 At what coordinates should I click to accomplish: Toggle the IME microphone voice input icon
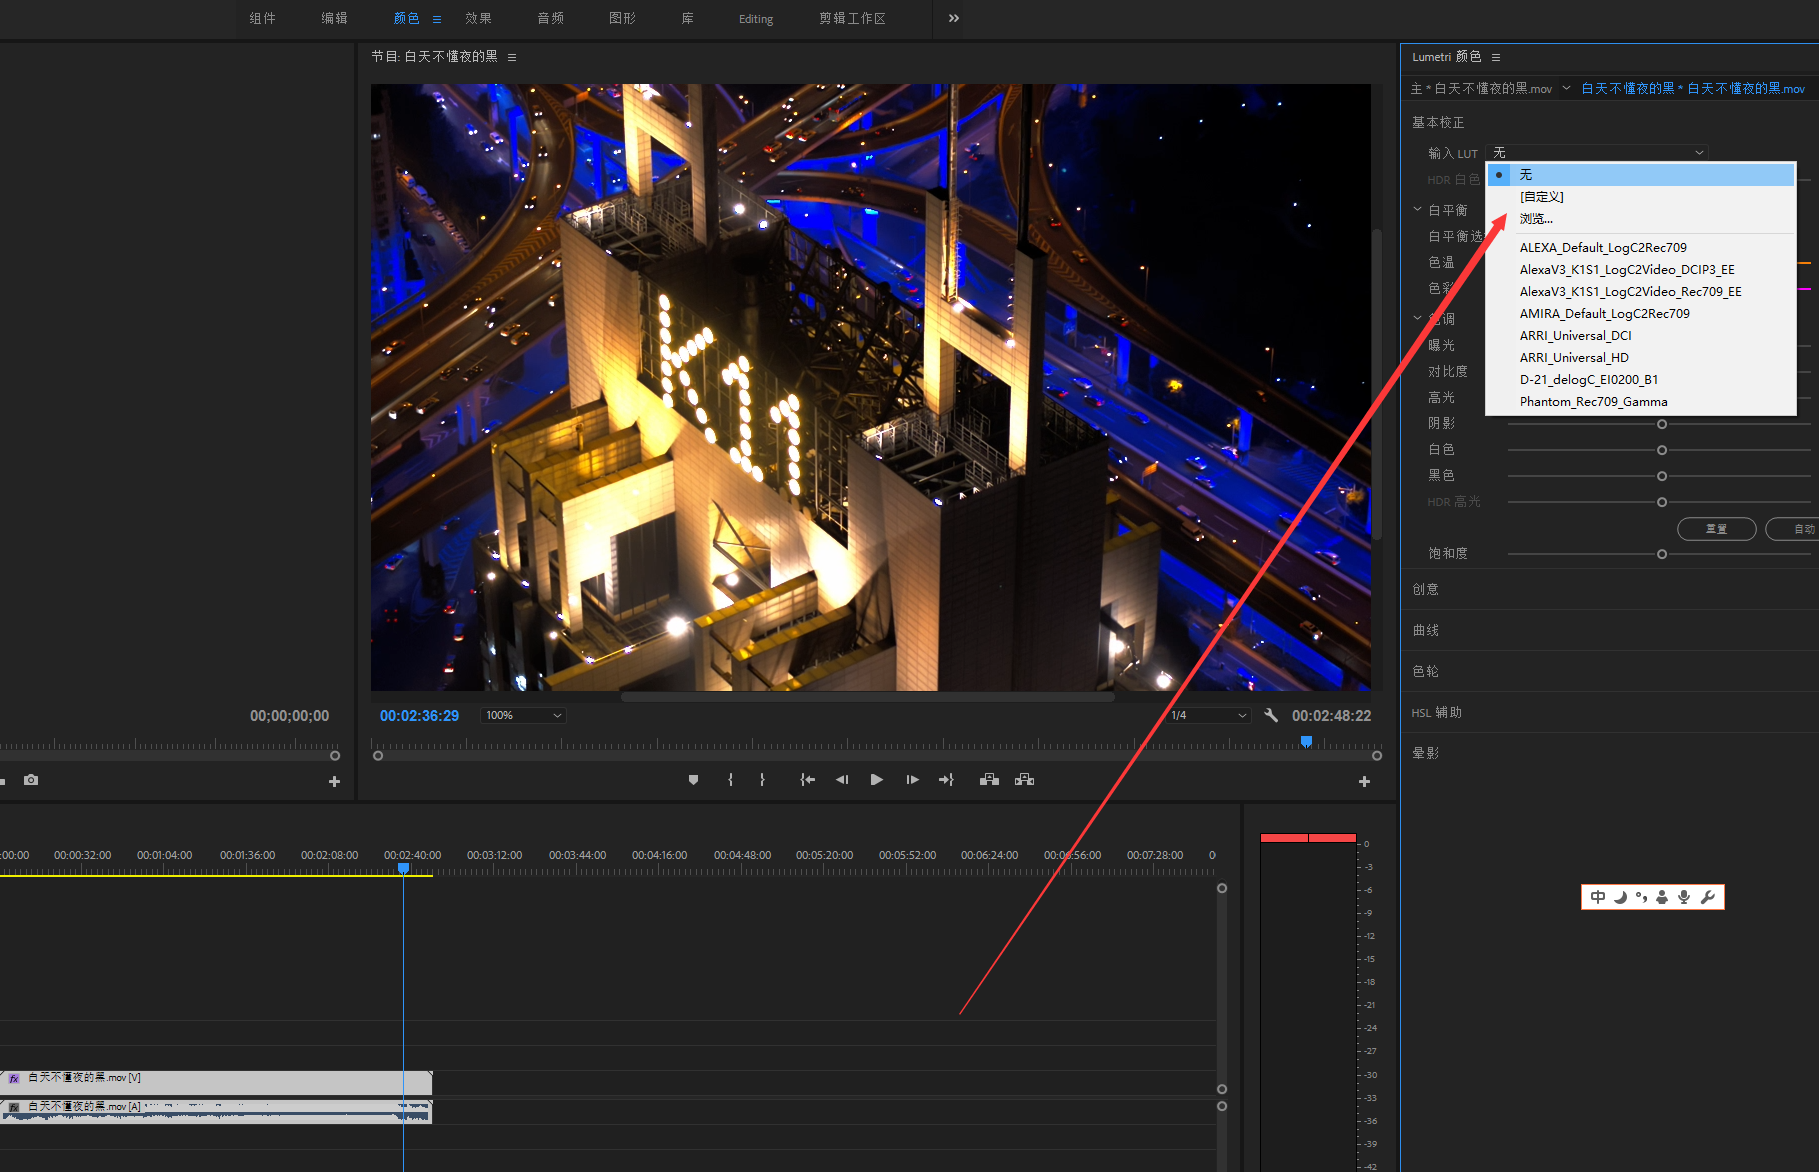(1684, 897)
